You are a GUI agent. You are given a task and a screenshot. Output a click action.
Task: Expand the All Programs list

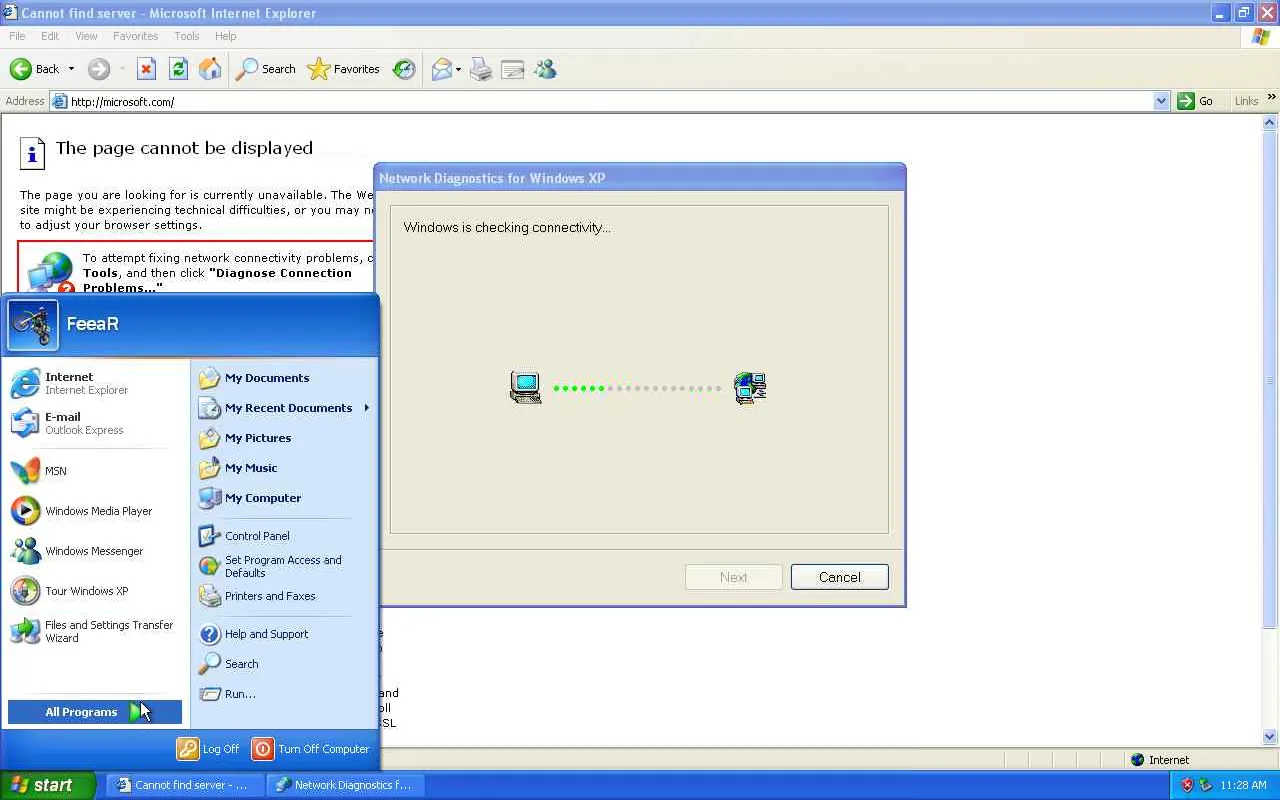point(95,712)
